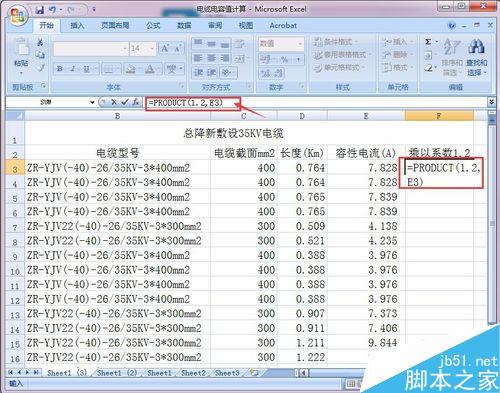Decrease indent in the alignment group
The height and width of the screenshot is (393, 500).
click(198, 72)
